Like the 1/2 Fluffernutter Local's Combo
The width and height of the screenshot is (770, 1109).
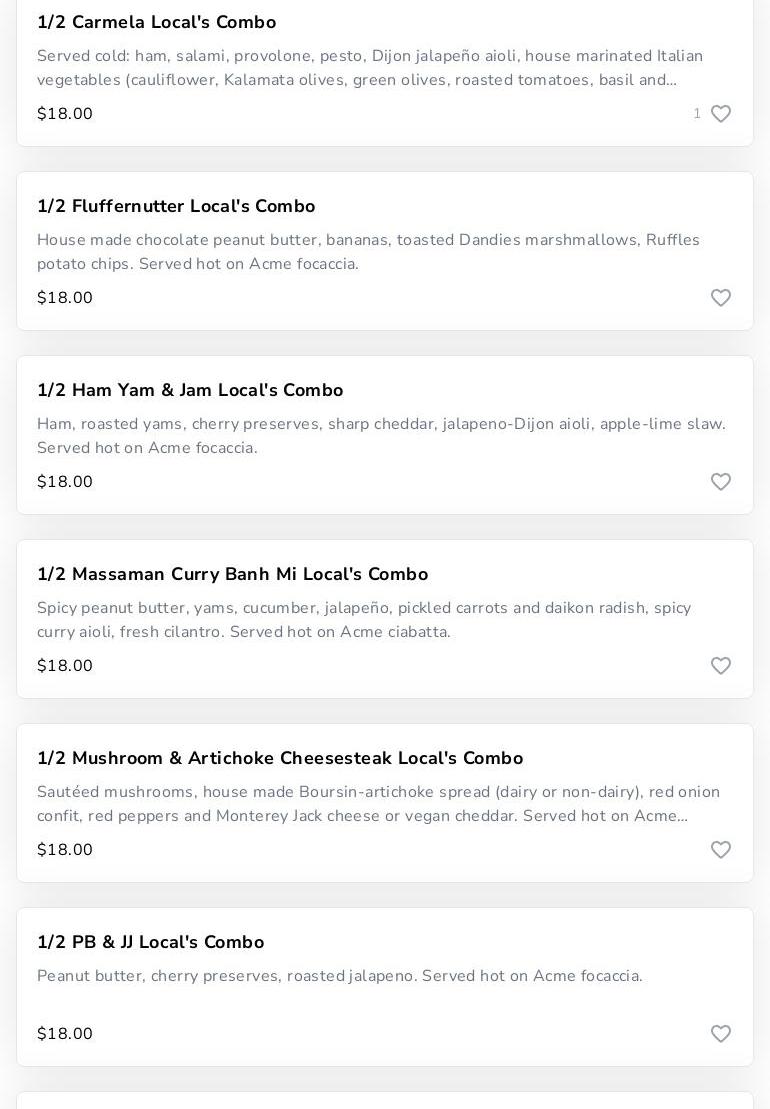tap(720, 298)
